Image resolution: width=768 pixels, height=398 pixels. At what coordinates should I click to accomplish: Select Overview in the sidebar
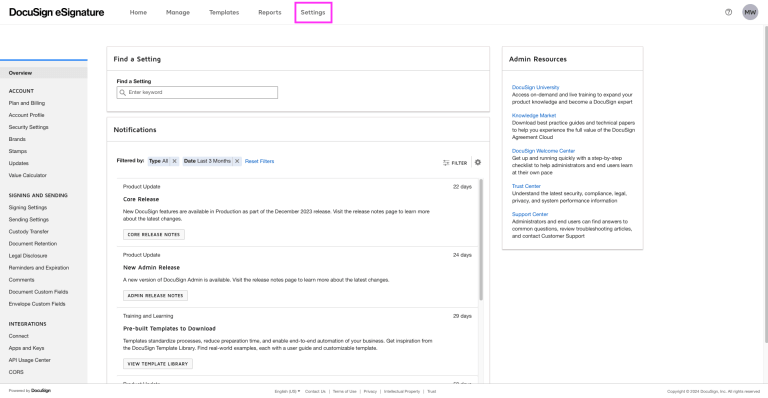(44, 73)
